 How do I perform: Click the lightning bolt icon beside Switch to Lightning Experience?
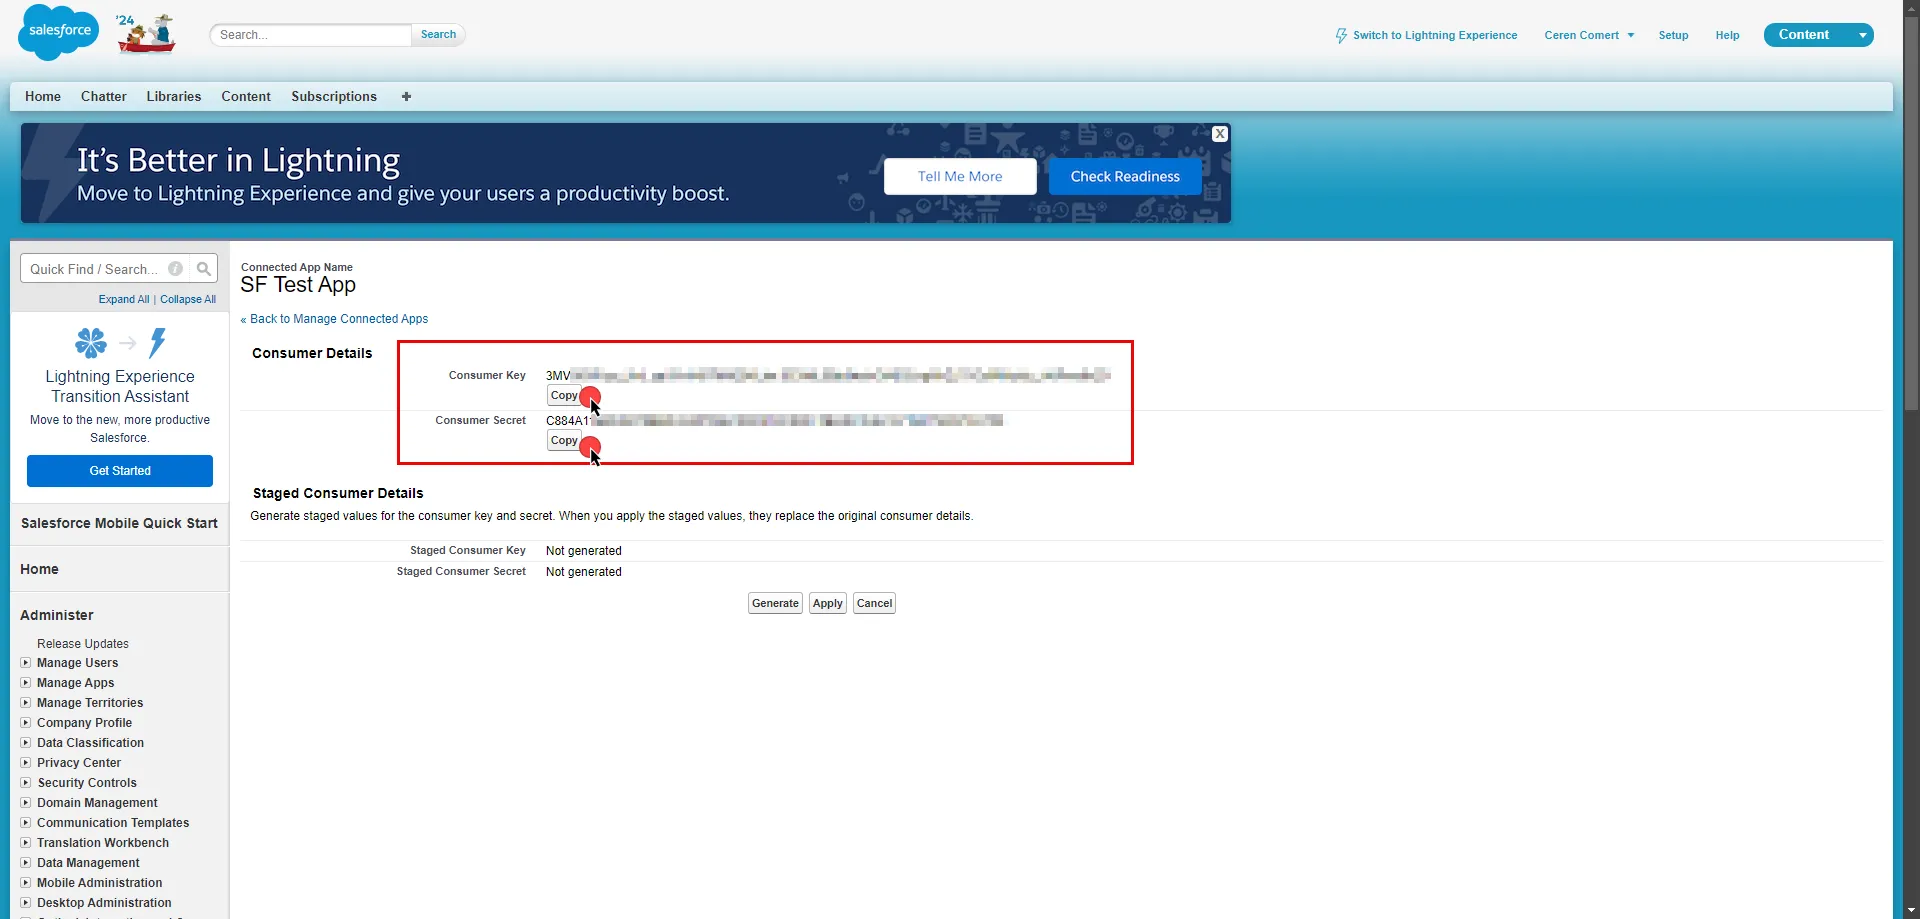[x=1341, y=36]
